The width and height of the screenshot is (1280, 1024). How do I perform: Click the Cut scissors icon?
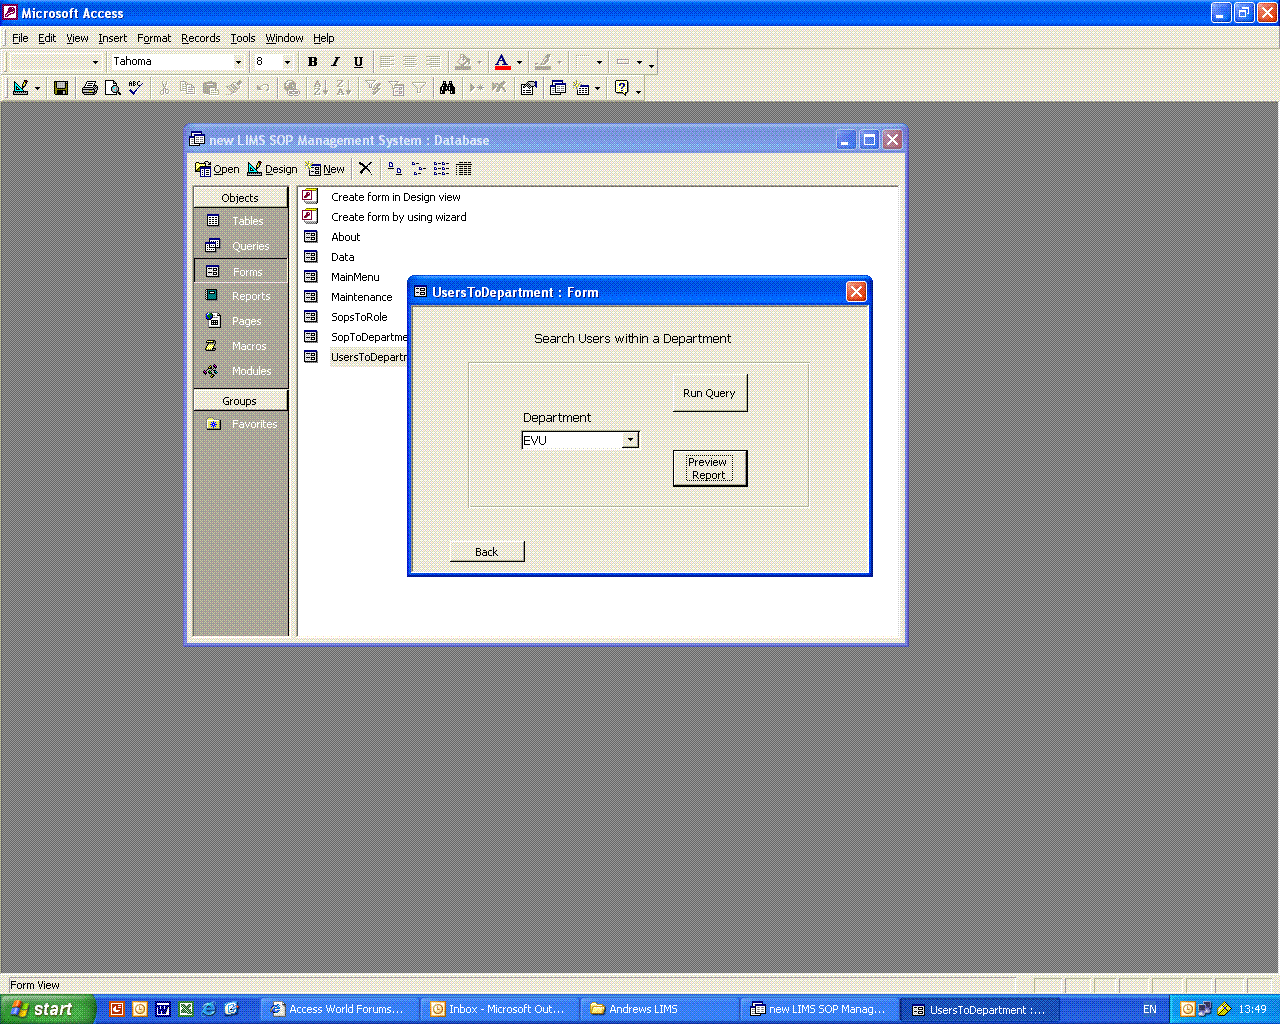[164, 88]
